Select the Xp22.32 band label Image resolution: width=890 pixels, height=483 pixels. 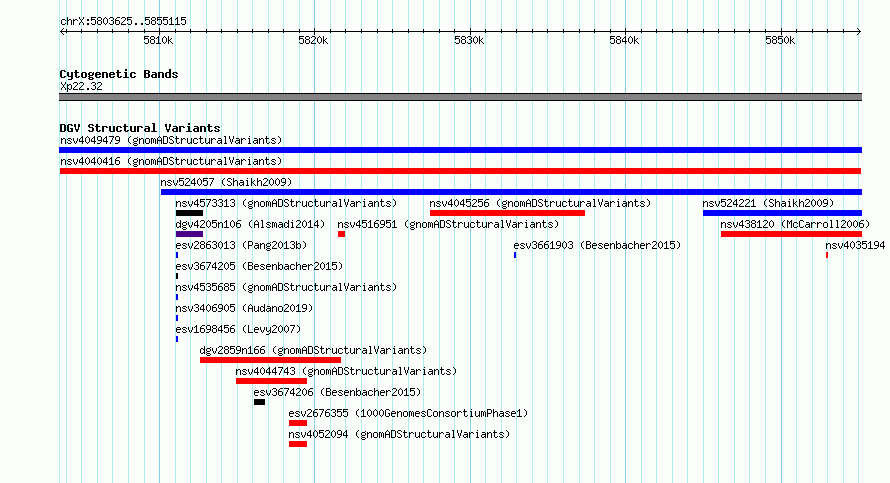81,86
